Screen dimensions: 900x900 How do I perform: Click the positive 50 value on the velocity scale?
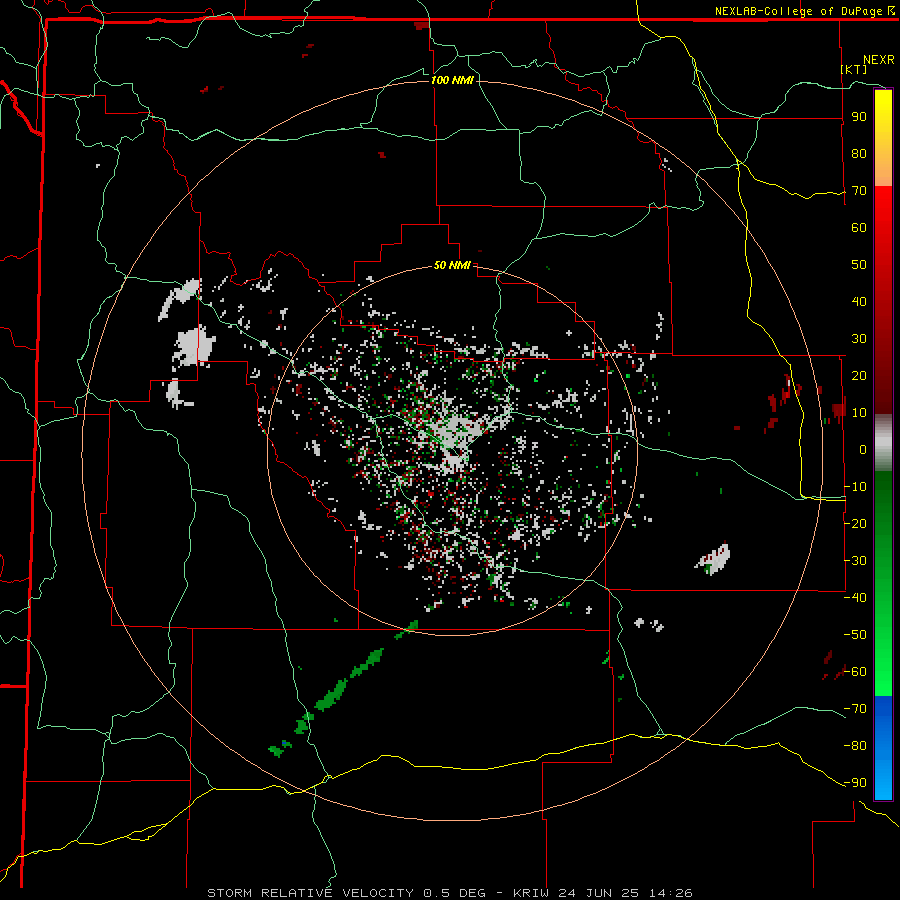859,265
